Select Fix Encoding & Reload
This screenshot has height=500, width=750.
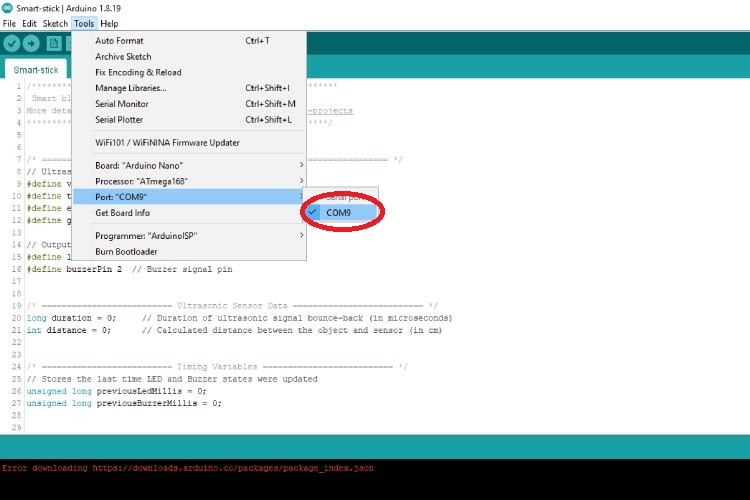coord(189,72)
